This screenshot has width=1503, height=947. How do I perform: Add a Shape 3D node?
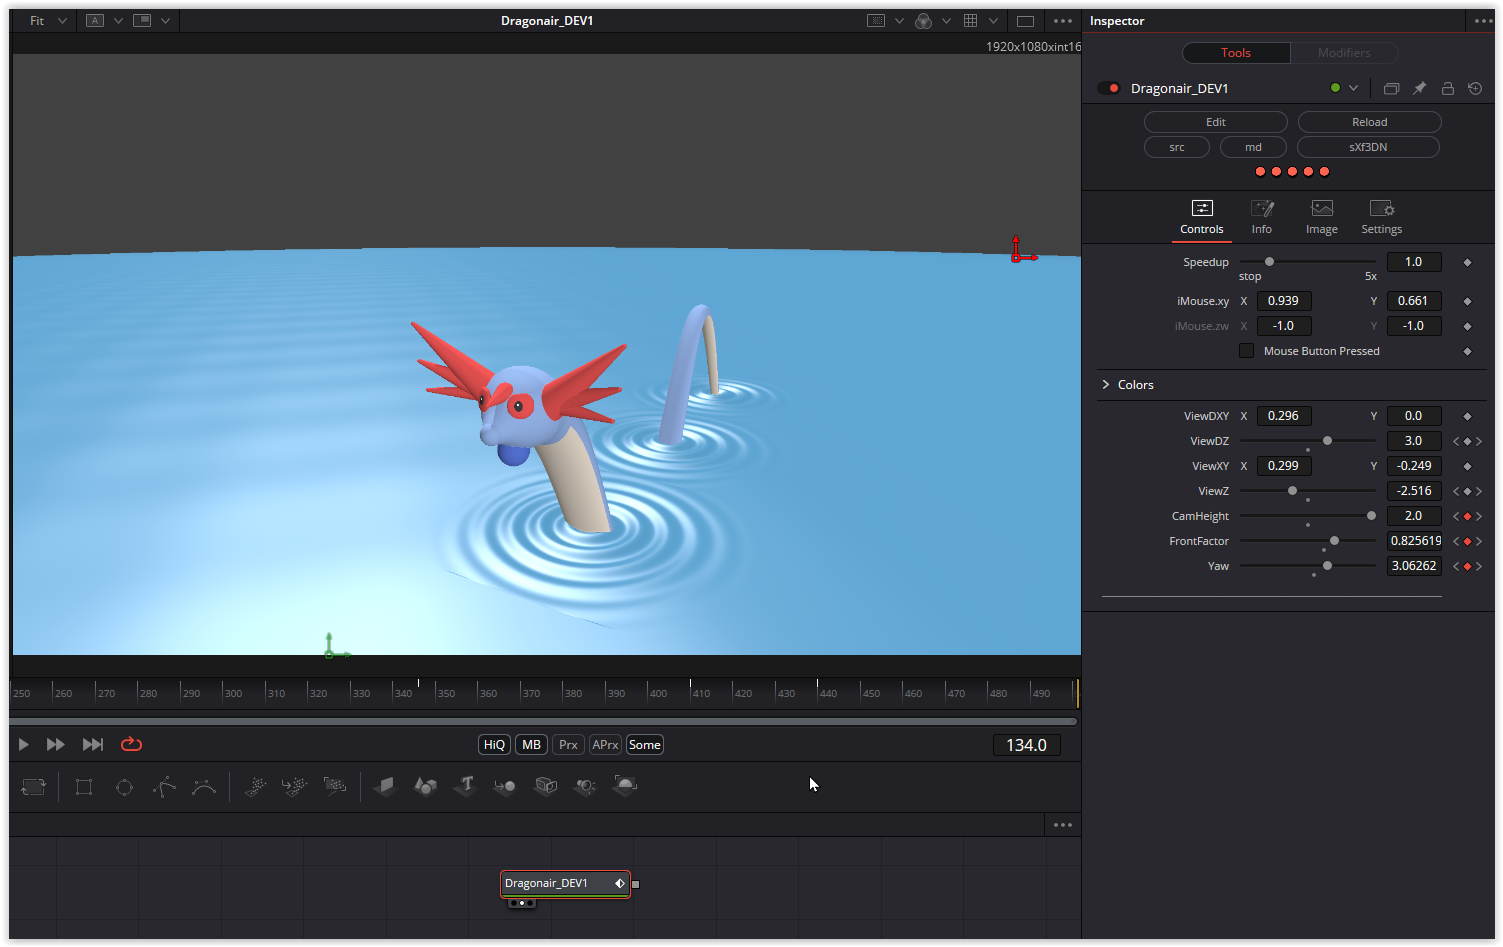pyautogui.click(x=425, y=787)
